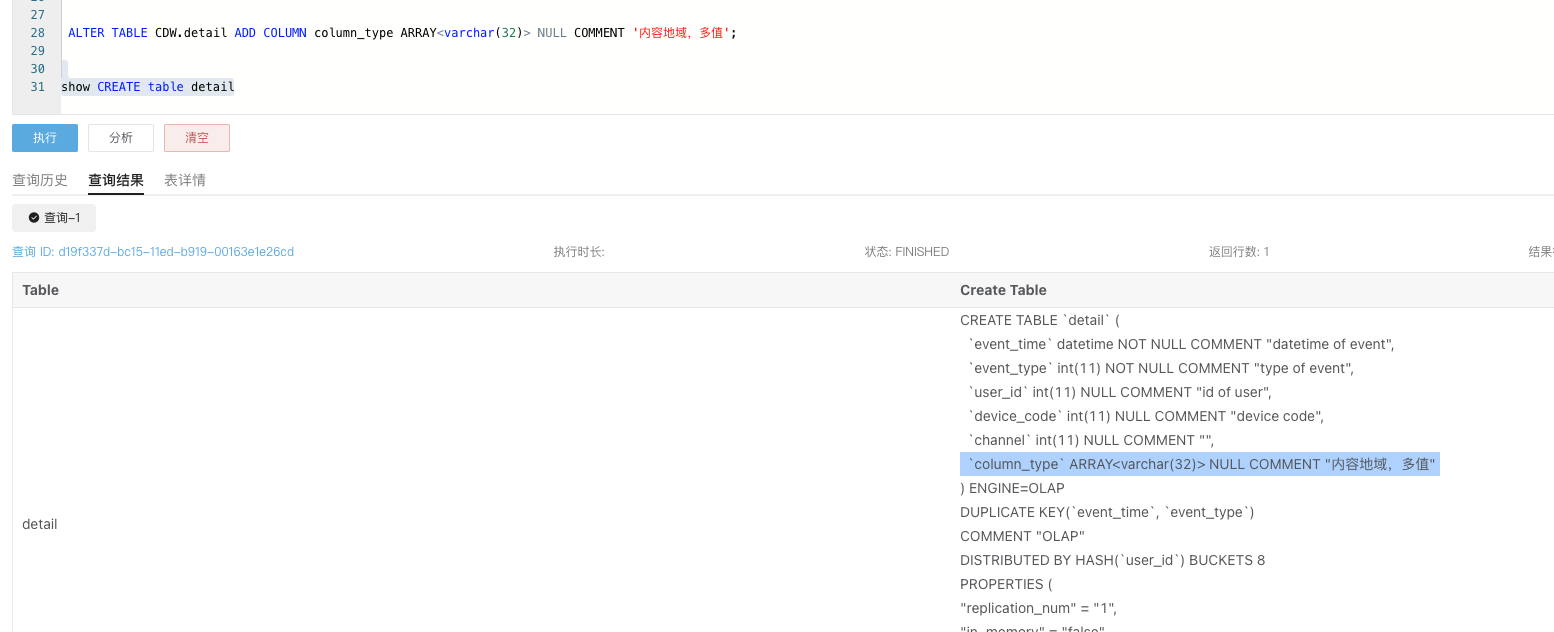Select the detail cell in Table column
1554x632 pixels.
40,524
